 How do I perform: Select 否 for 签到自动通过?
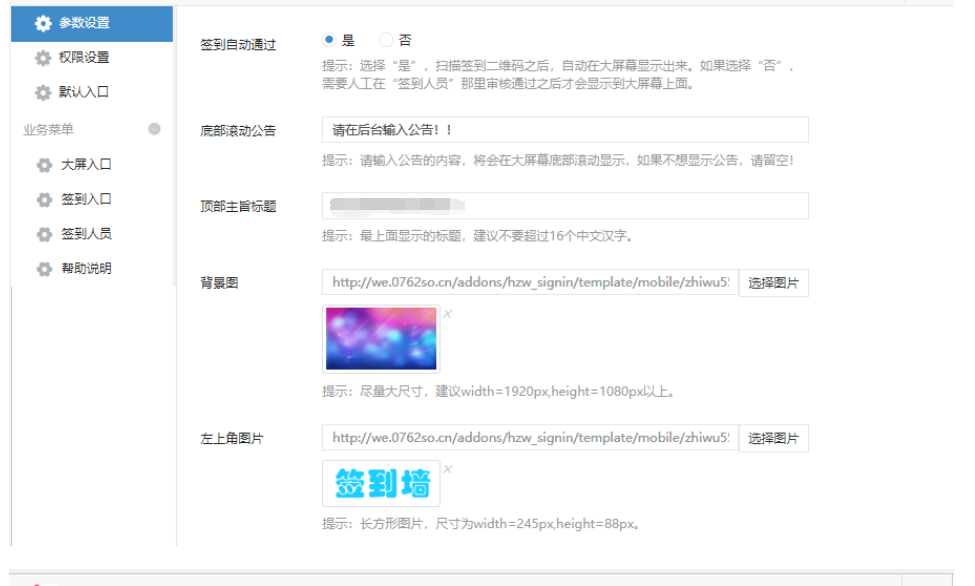pos(386,38)
